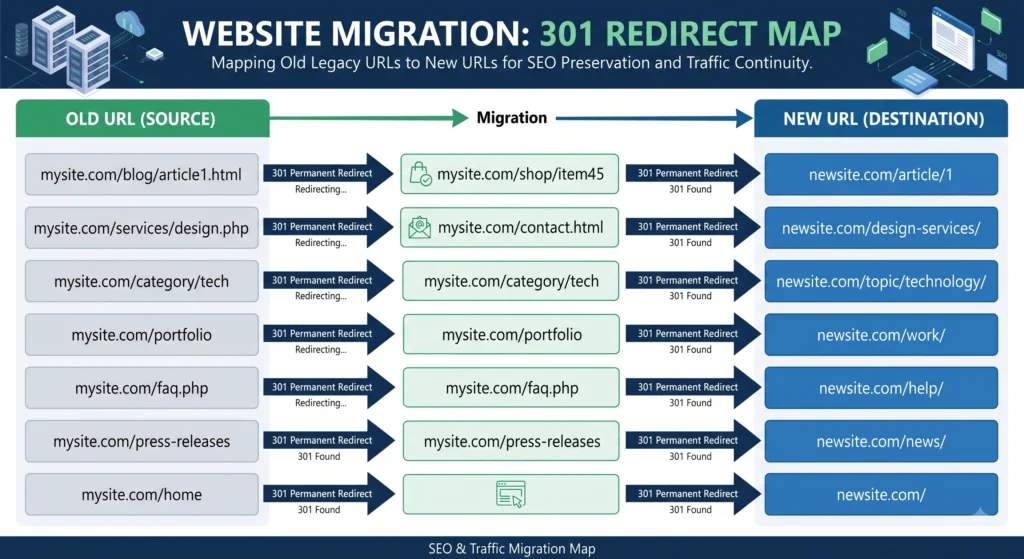Click the 301 Found arrow pointing to newsite.com/work/
The width and height of the screenshot is (1024, 559).
(x=693, y=335)
